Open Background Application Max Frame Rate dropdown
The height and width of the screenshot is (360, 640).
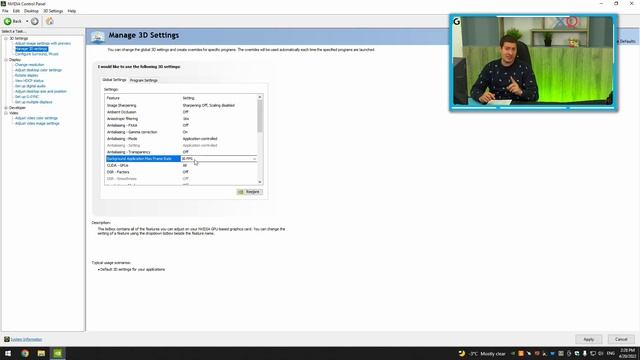click(219, 159)
